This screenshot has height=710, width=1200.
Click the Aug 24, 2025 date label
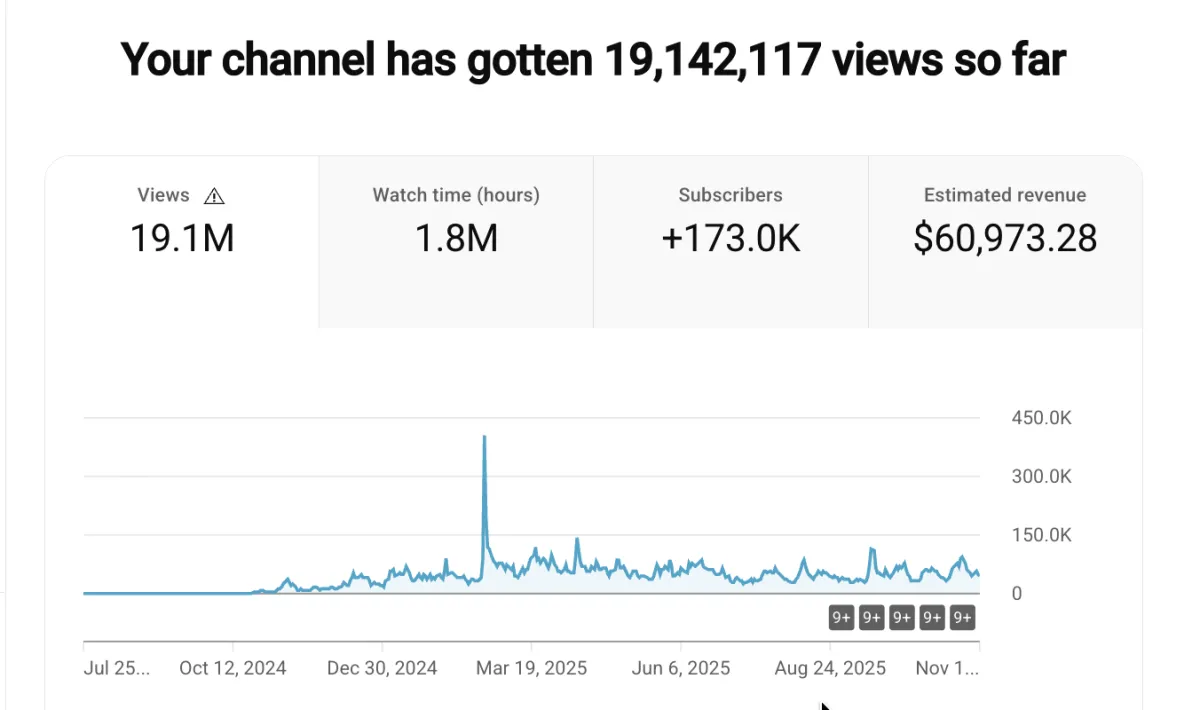pos(831,668)
